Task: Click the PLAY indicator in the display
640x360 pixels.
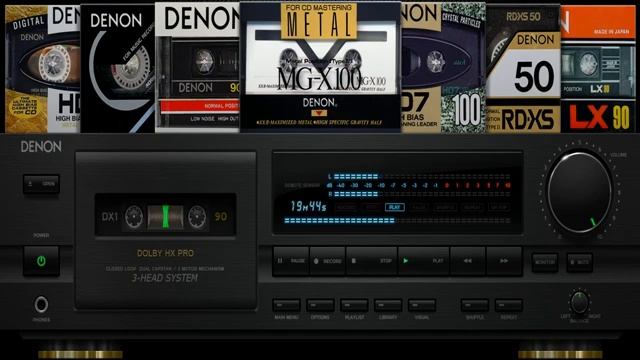Action: coord(395,207)
